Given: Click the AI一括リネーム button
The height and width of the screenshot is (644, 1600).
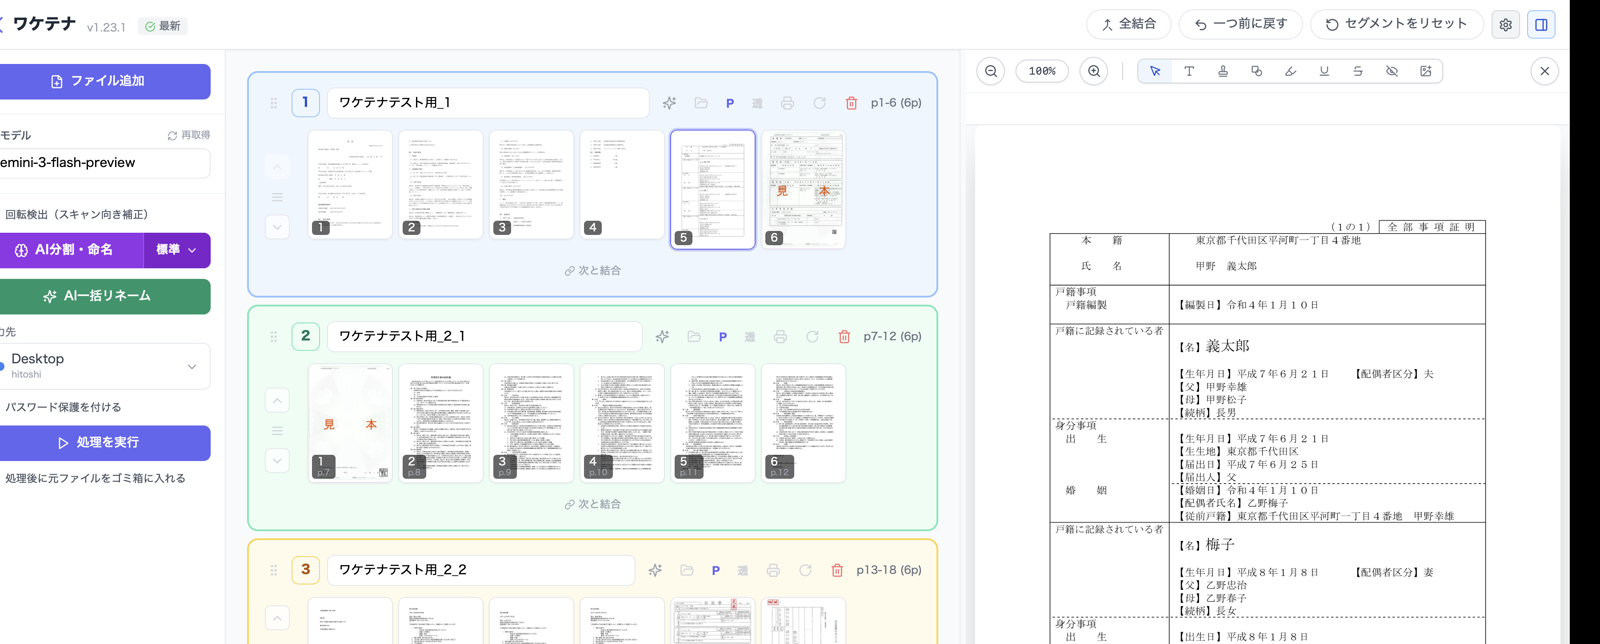Looking at the screenshot, I should click(x=103, y=296).
